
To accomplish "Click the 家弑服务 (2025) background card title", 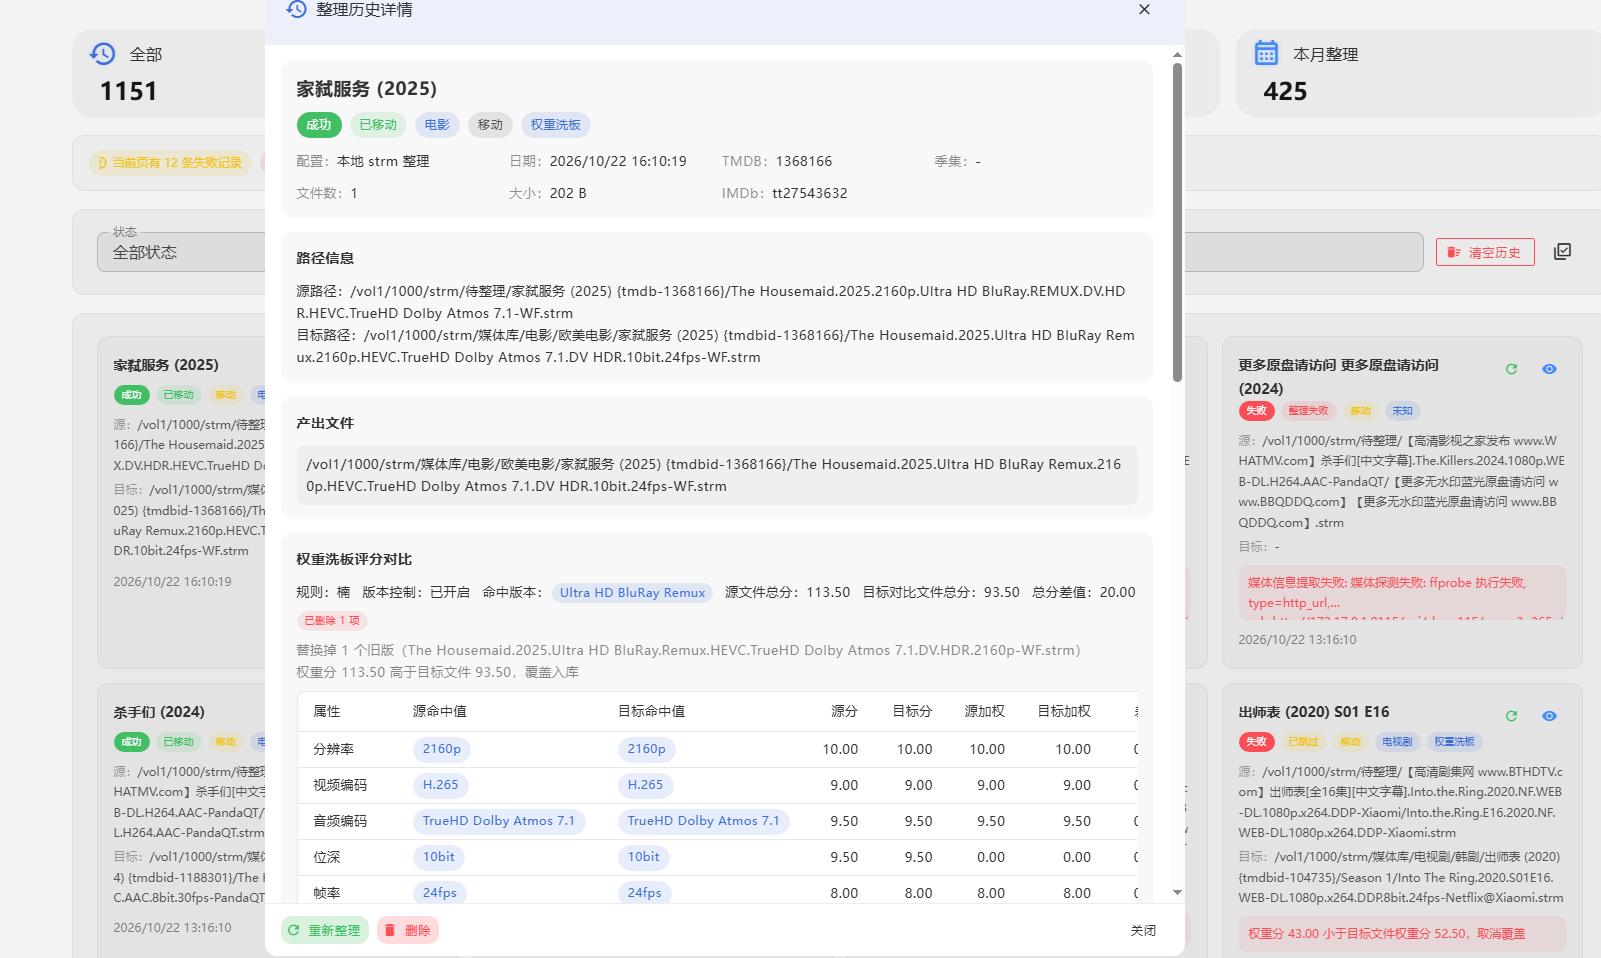I will point(166,365).
